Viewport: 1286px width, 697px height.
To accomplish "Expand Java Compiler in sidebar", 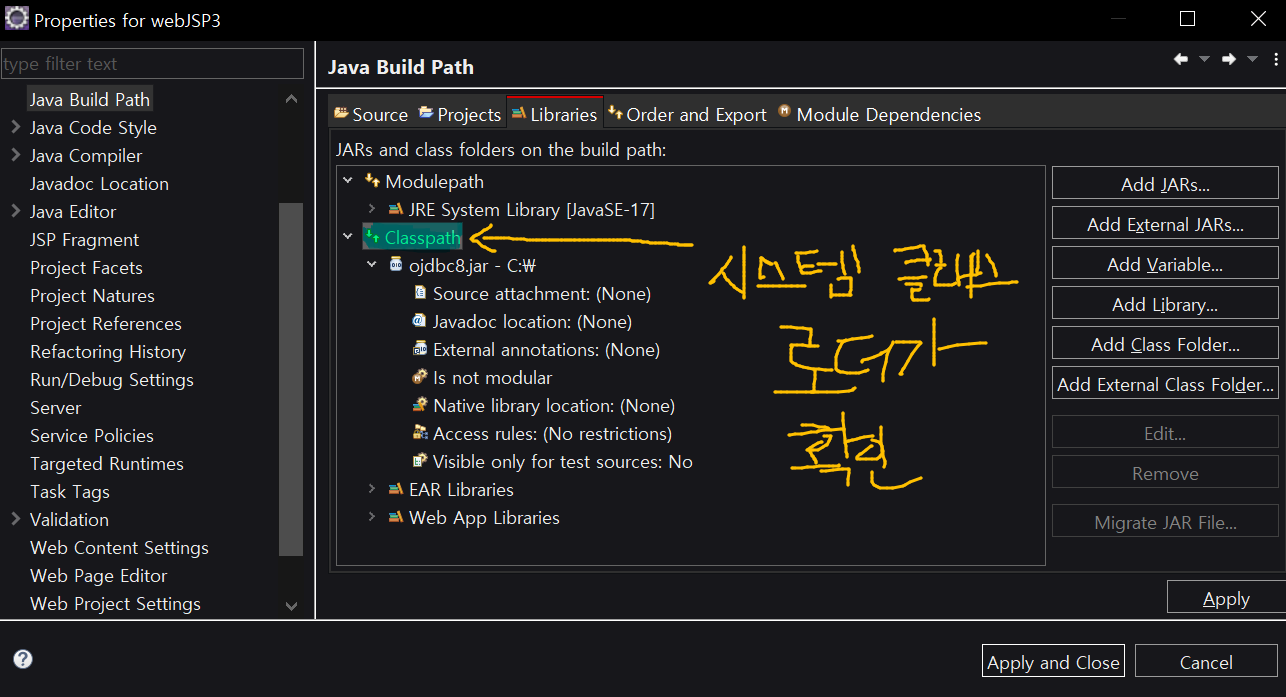I will pos(15,155).
